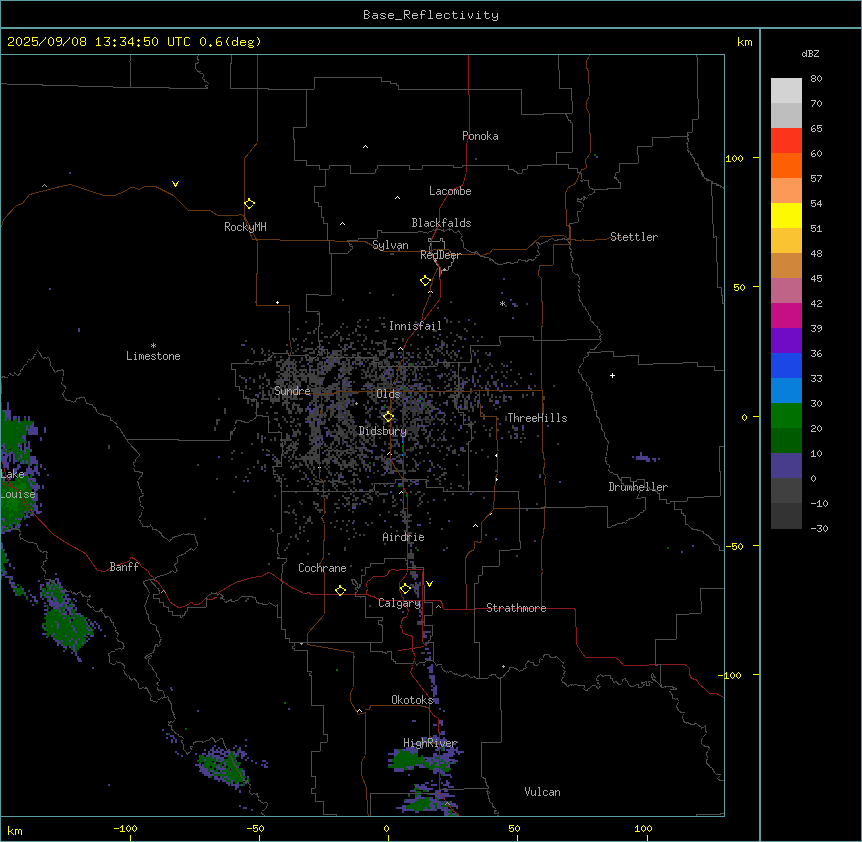Click the -100 tick on the bottom axis
The height and width of the screenshot is (842, 862).
coord(125,828)
